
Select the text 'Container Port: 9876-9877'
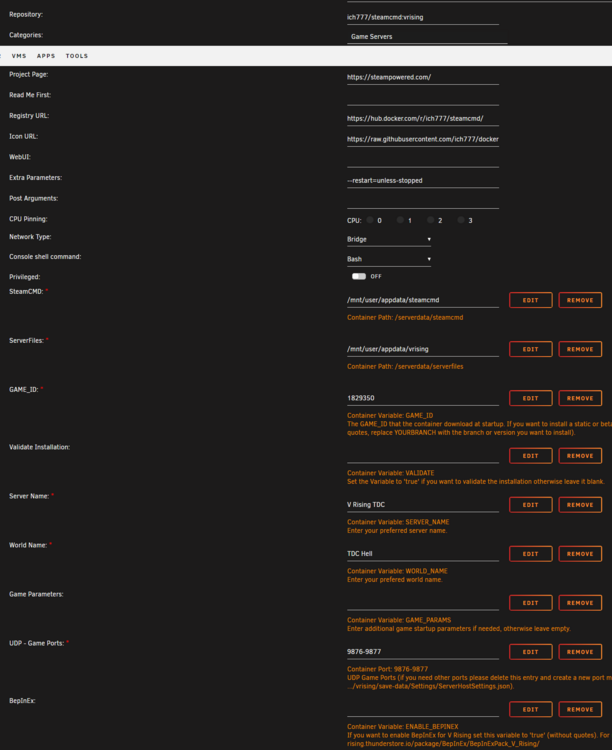pyautogui.click(x=388, y=669)
